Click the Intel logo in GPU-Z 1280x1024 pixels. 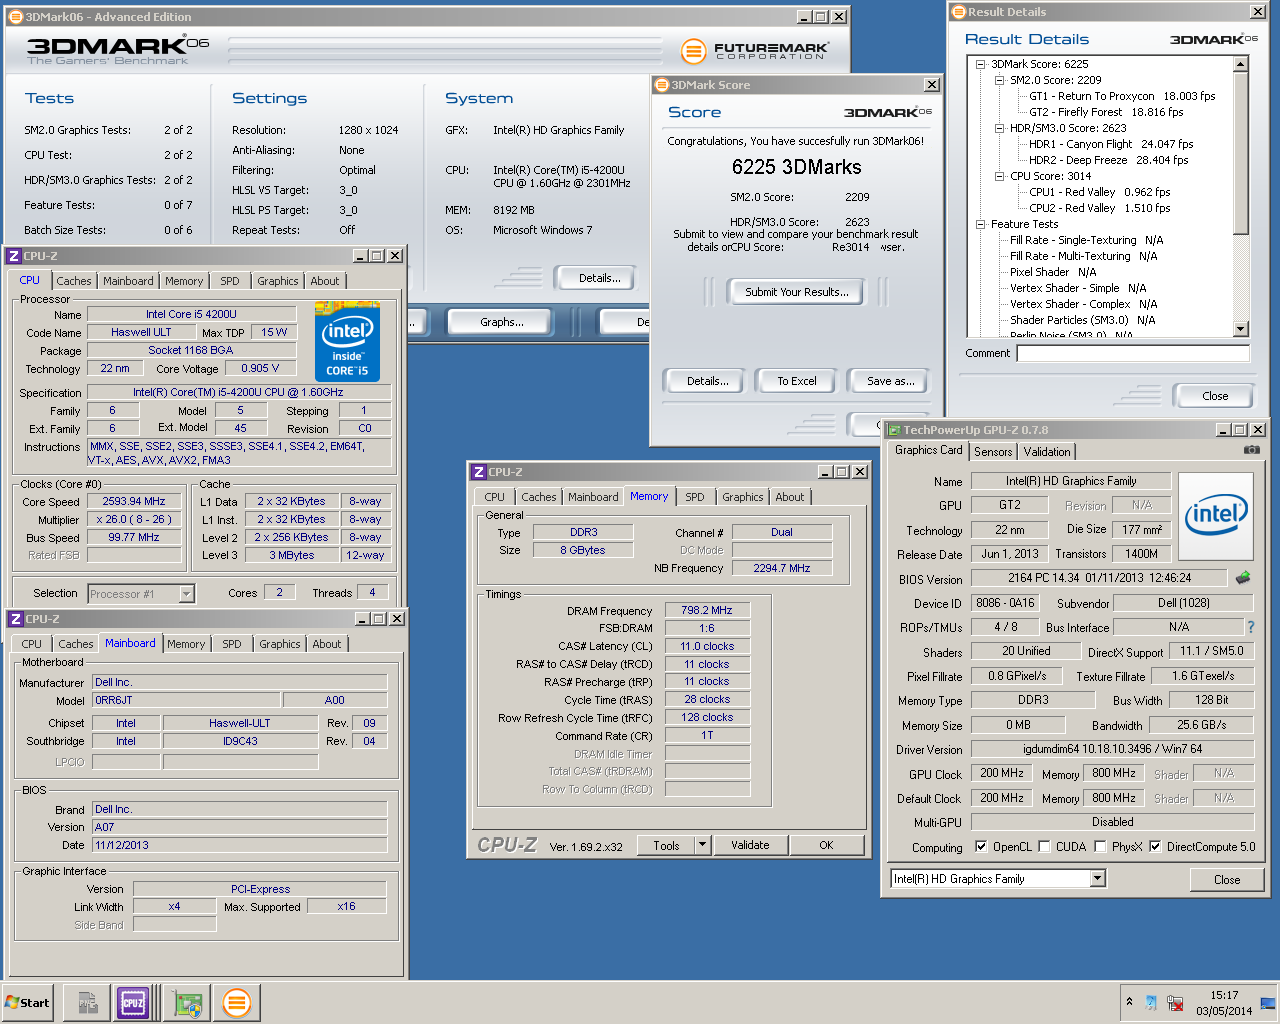pos(1216,514)
